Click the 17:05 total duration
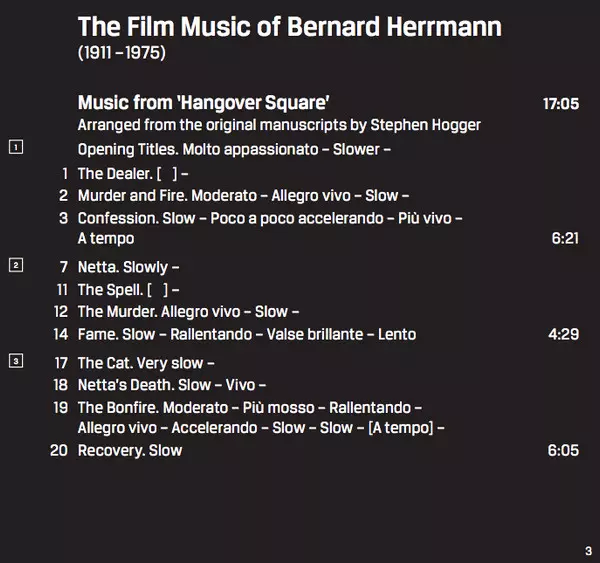600x563 pixels. tap(560, 103)
